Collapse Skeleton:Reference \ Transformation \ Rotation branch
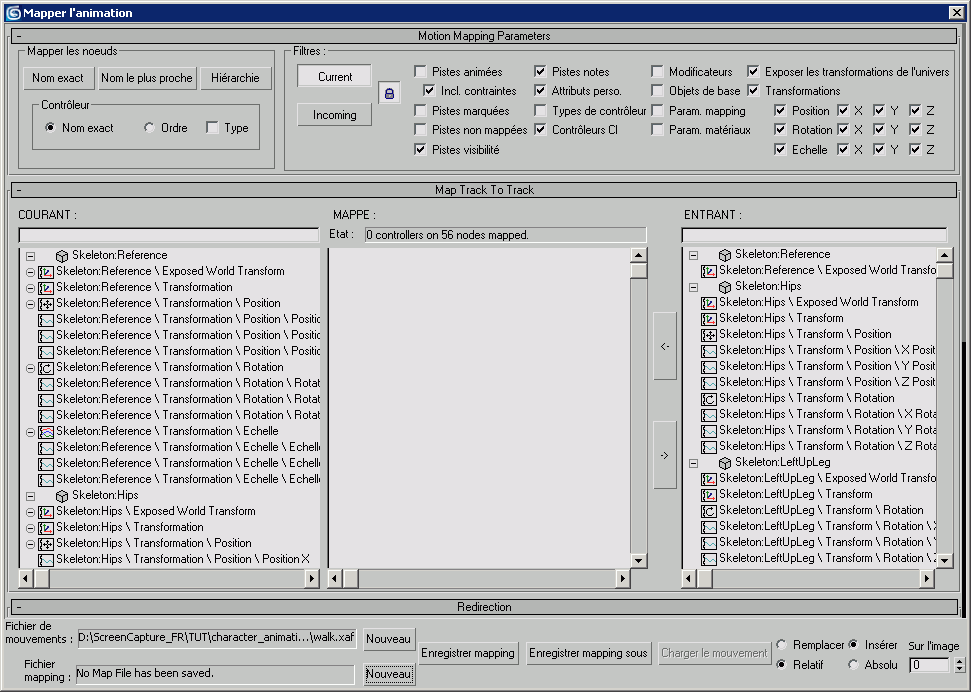Viewport: 971px width, 692px height. click(x=30, y=368)
